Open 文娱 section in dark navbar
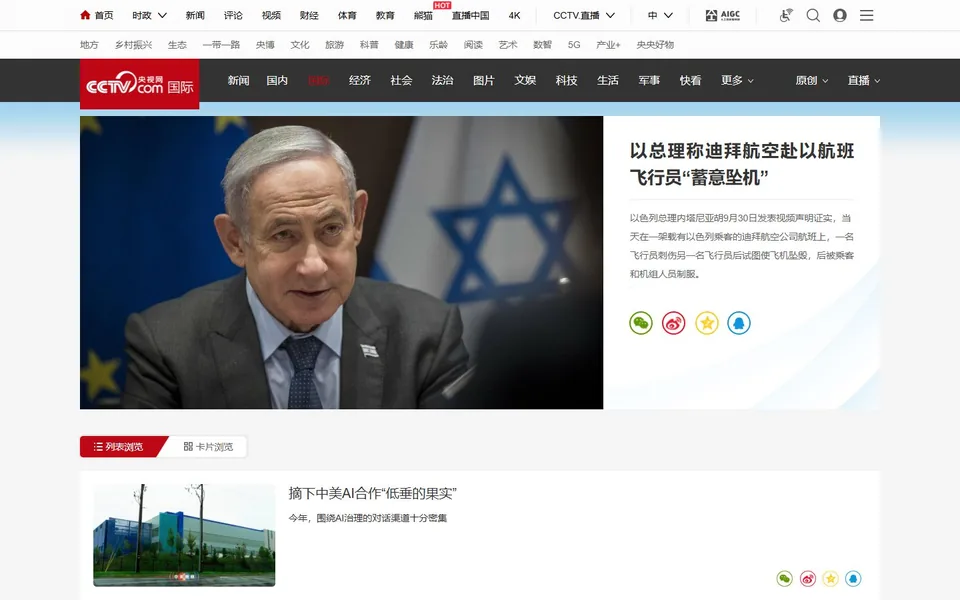This screenshot has width=960, height=600. [x=525, y=80]
